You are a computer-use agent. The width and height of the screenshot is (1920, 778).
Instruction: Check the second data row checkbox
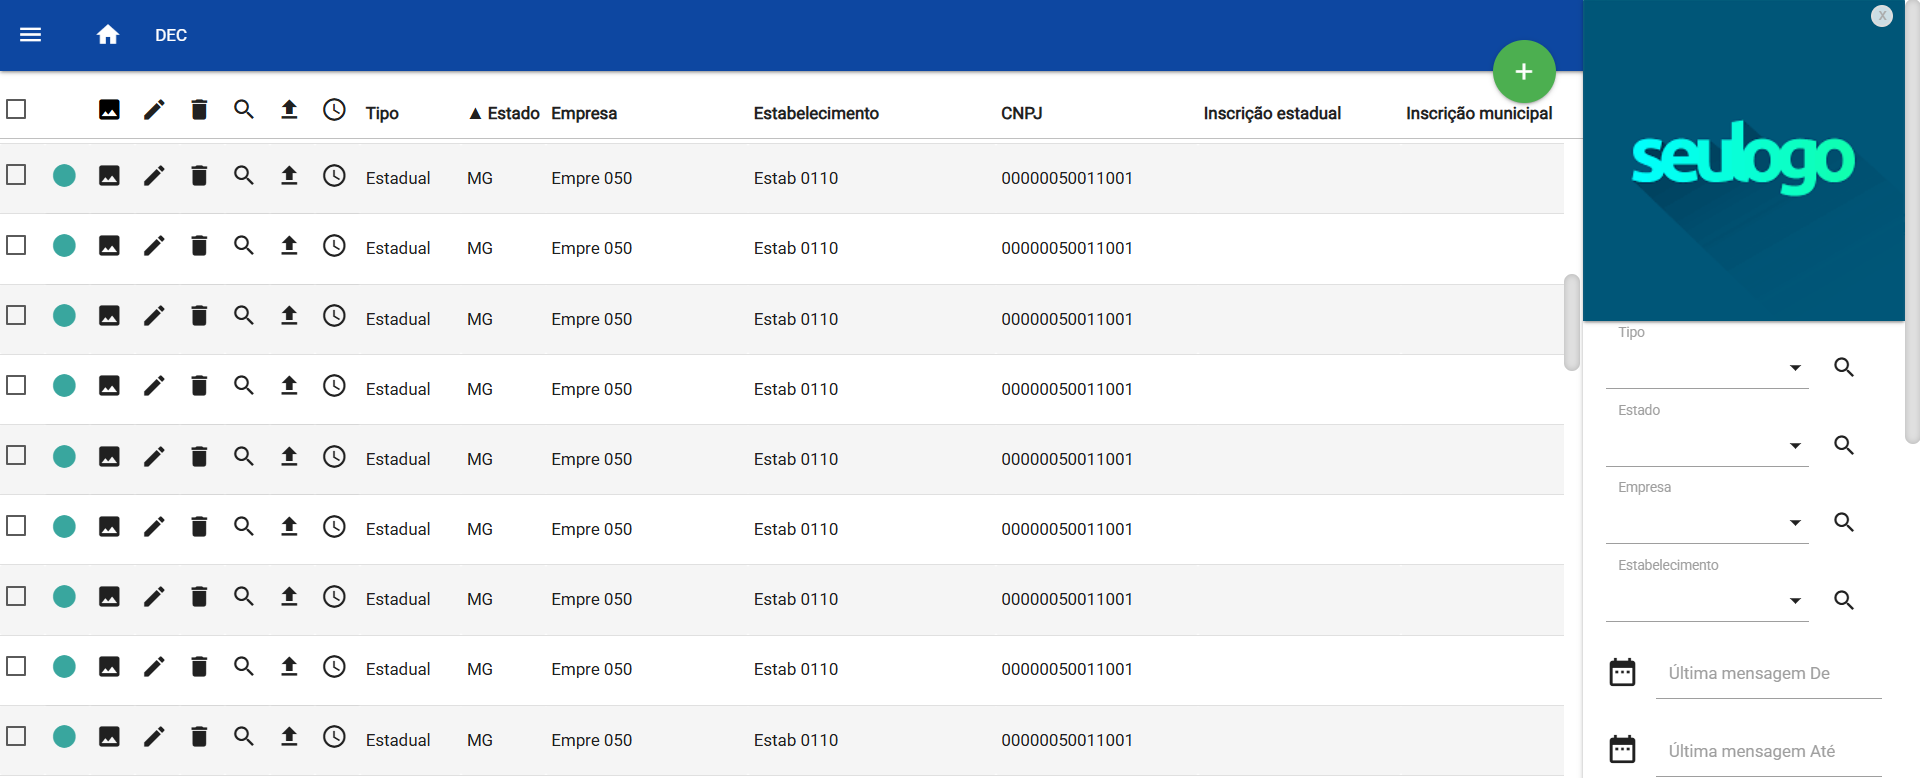pos(16,245)
